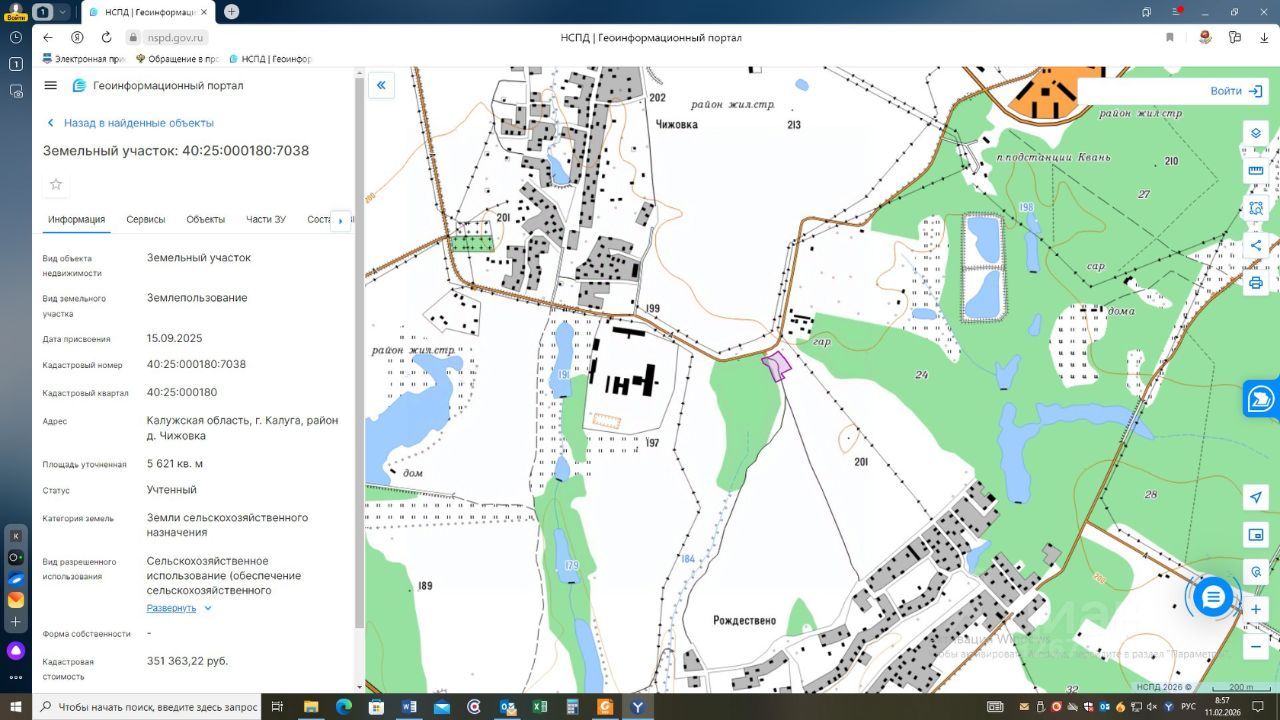Open the 'Обращение в пр...' bookmark
The width and height of the screenshot is (1280, 720).
pos(178,59)
